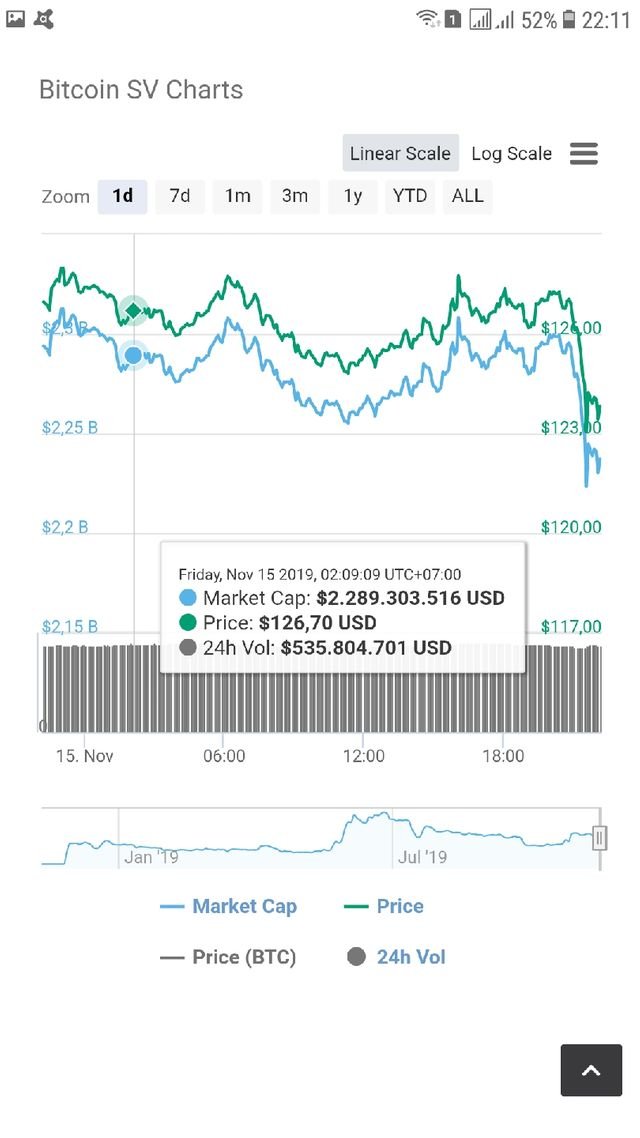Click Jan '19 in the navigator timeline
Screen dimensions: 640x1138
pos(151,857)
